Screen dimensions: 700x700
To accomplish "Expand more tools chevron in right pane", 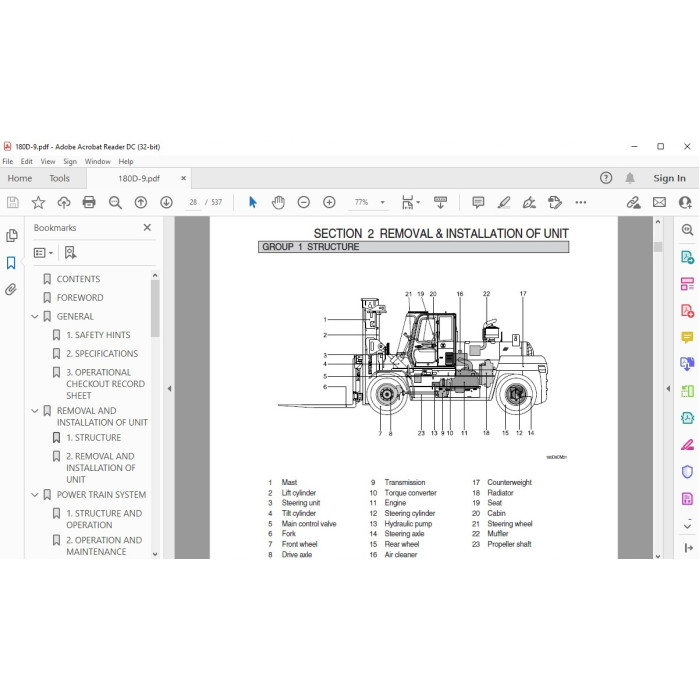I will pyautogui.click(x=687, y=526).
